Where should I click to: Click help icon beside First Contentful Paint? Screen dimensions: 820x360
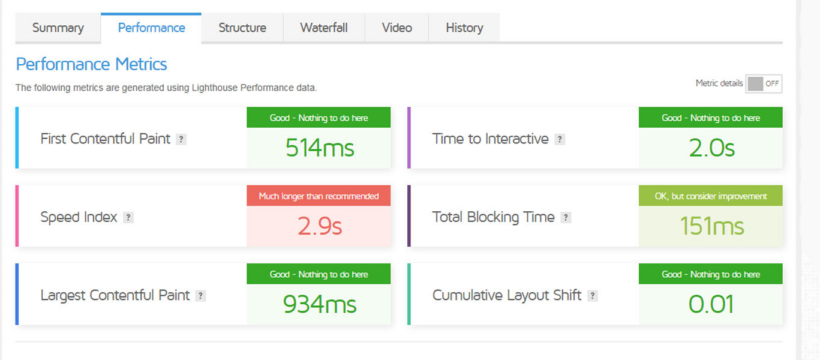click(181, 139)
